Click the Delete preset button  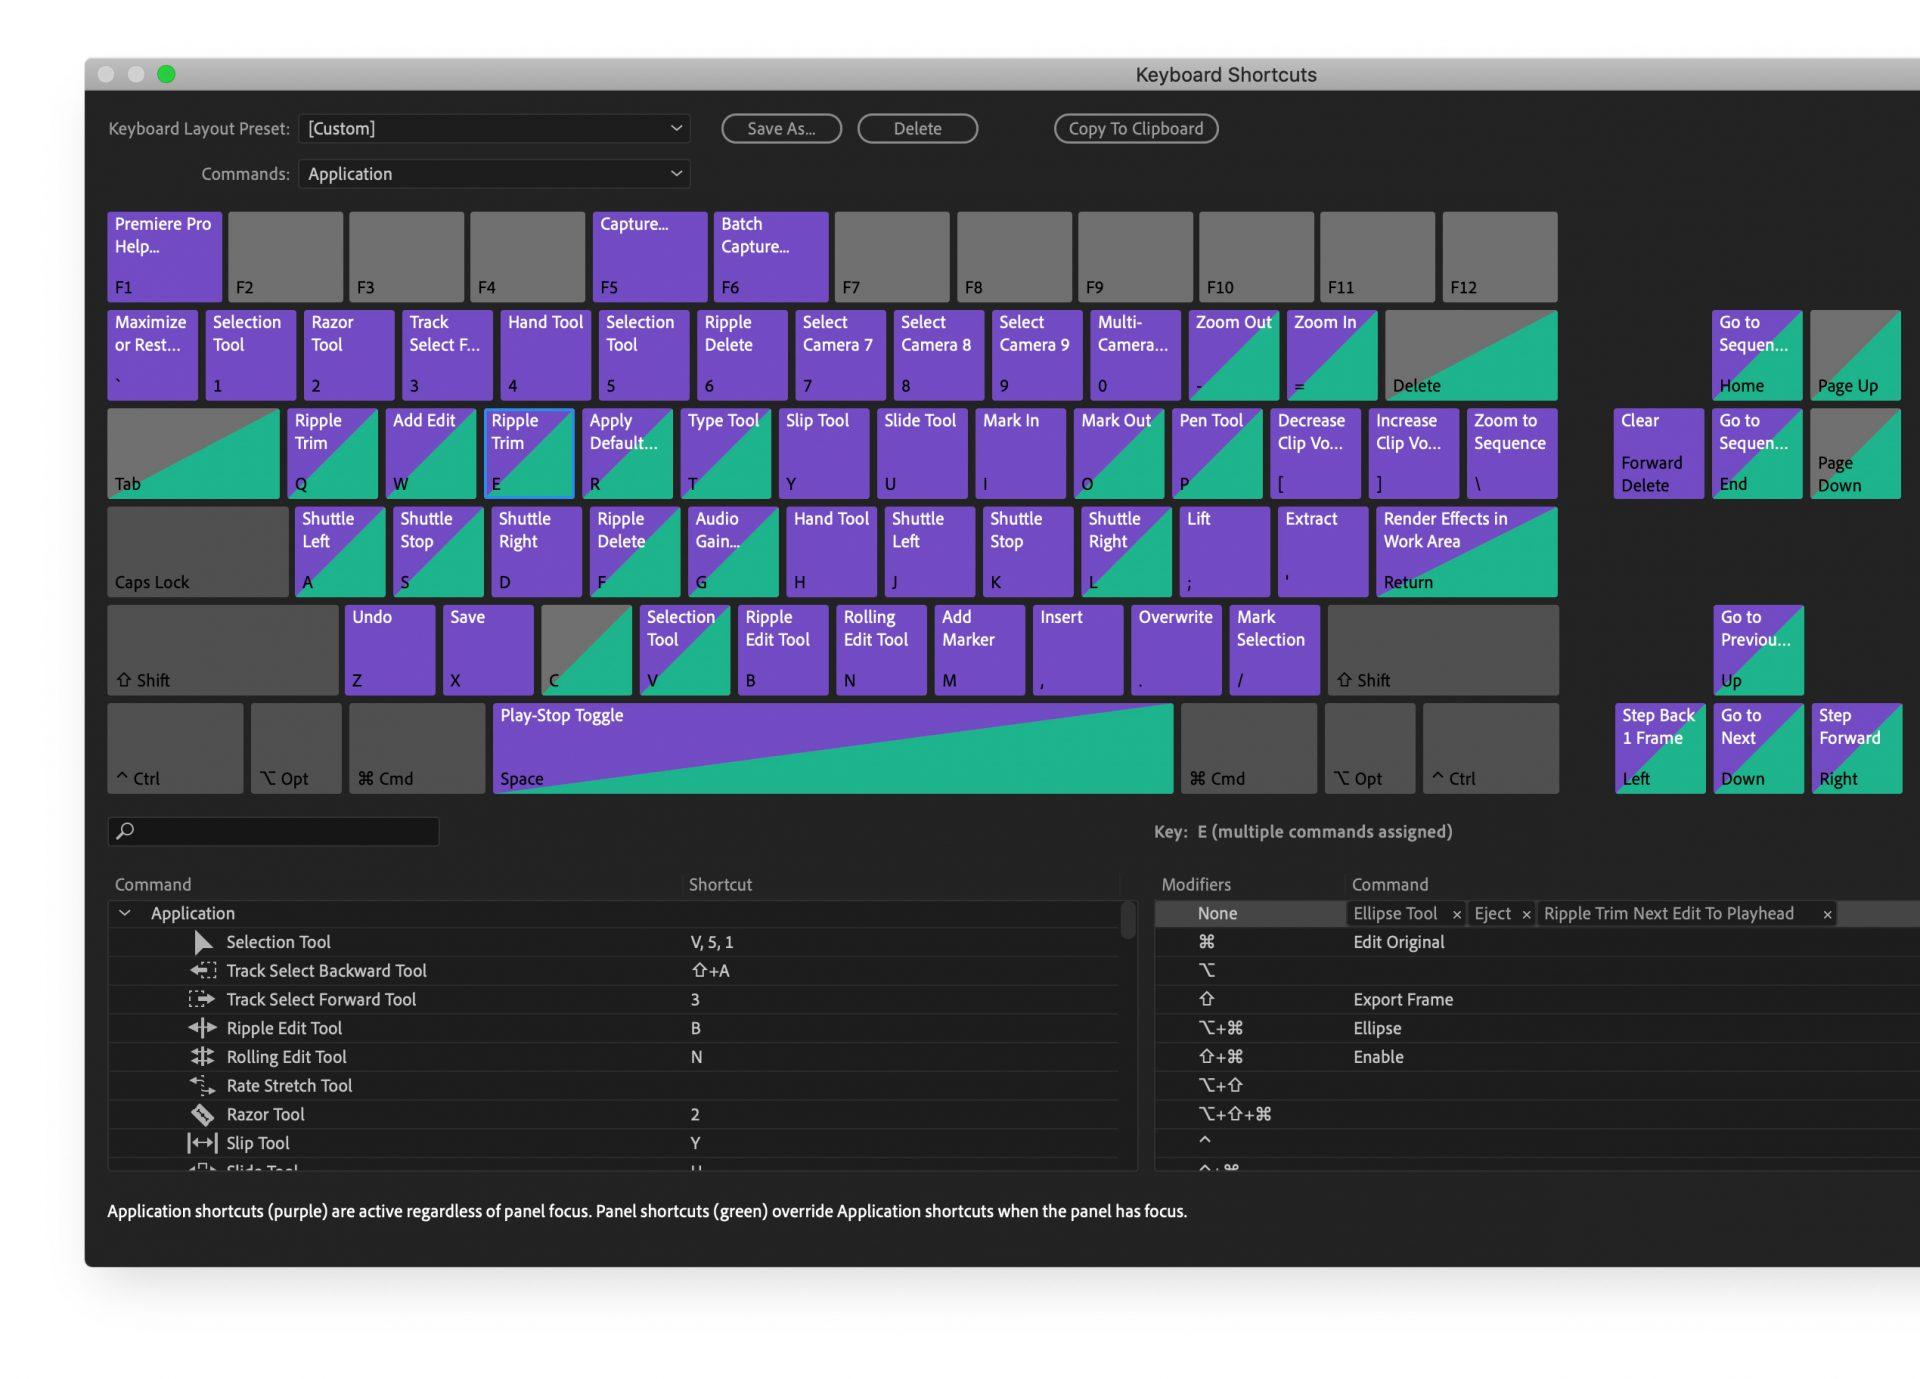click(x=917, y=128)
